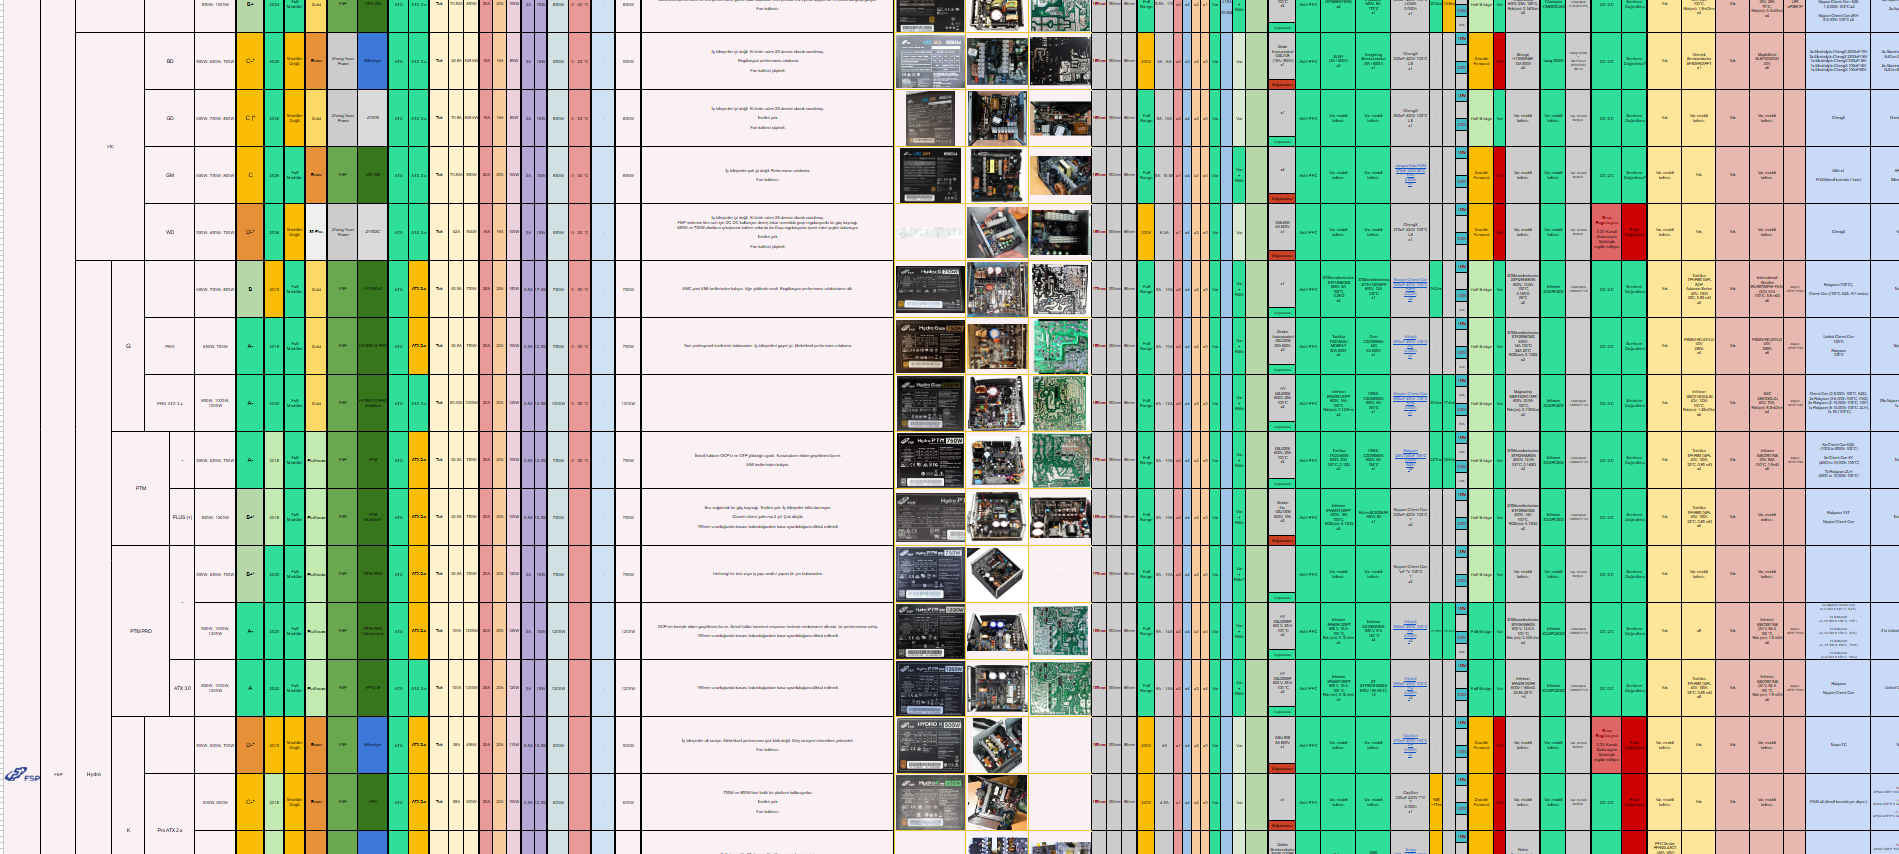Select the Turkish description cell in WD row
Screen dimensions: 1899x854
[x=767, y=232]
